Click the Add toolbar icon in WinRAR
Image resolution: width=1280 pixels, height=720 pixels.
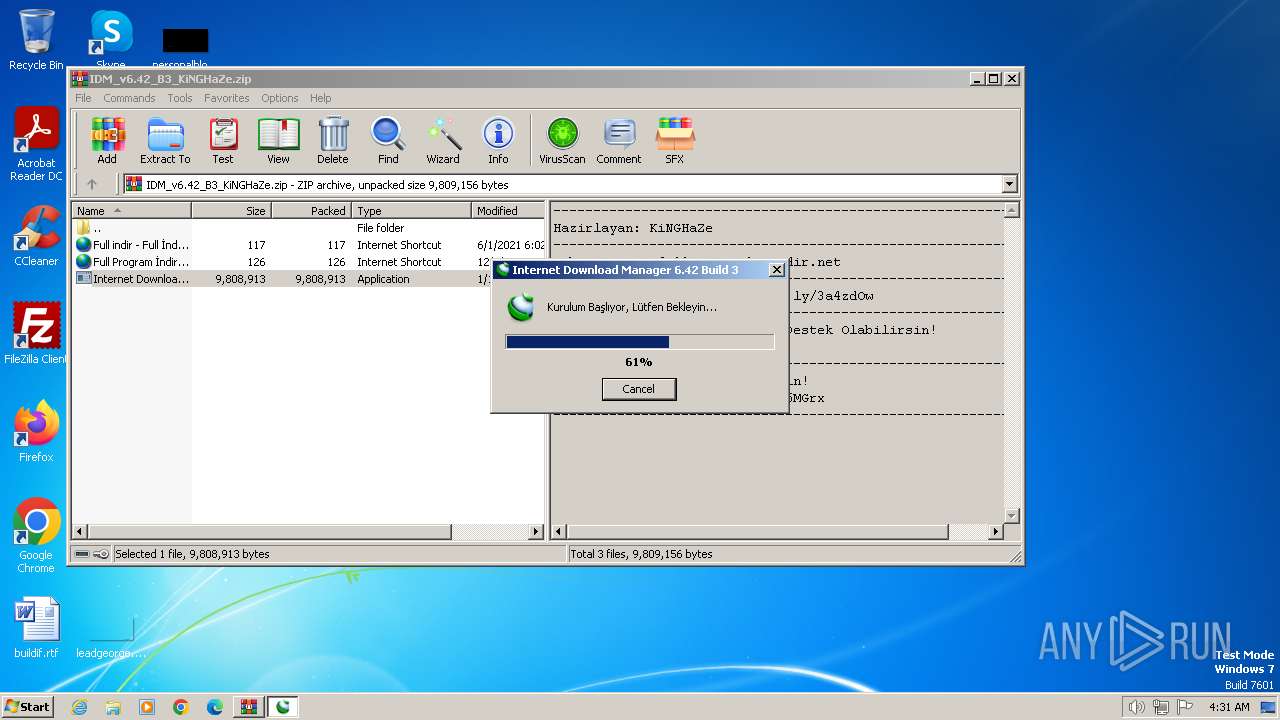coord(107,140)
